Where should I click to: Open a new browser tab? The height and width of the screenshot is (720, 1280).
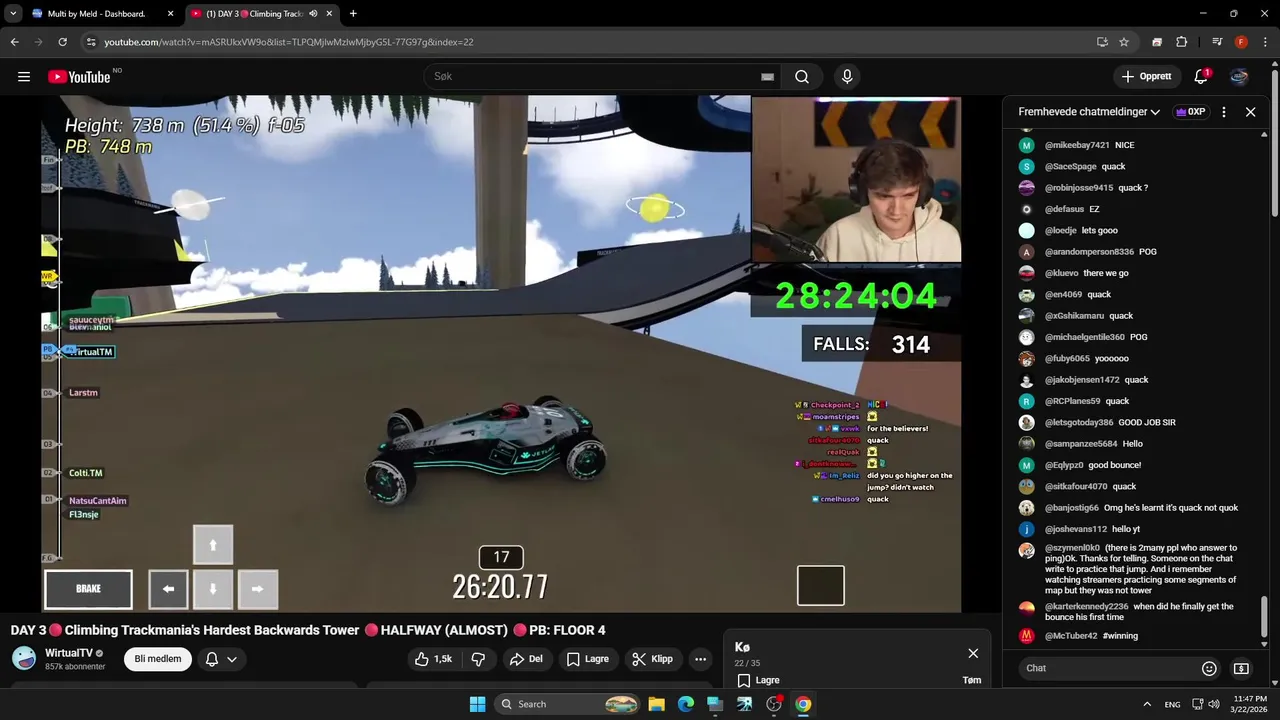pyautogui.click(x=353, y=14)
